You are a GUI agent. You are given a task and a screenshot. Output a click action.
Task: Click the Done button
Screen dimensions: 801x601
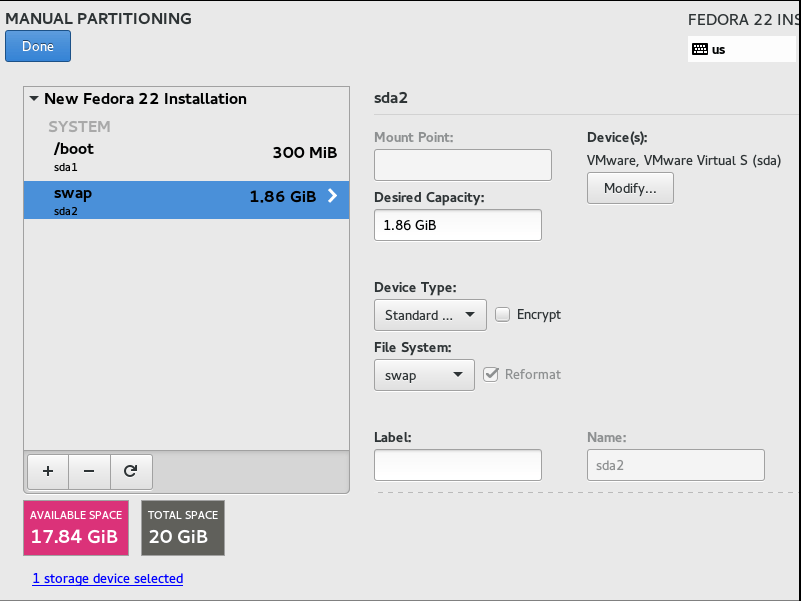(38, 46)
